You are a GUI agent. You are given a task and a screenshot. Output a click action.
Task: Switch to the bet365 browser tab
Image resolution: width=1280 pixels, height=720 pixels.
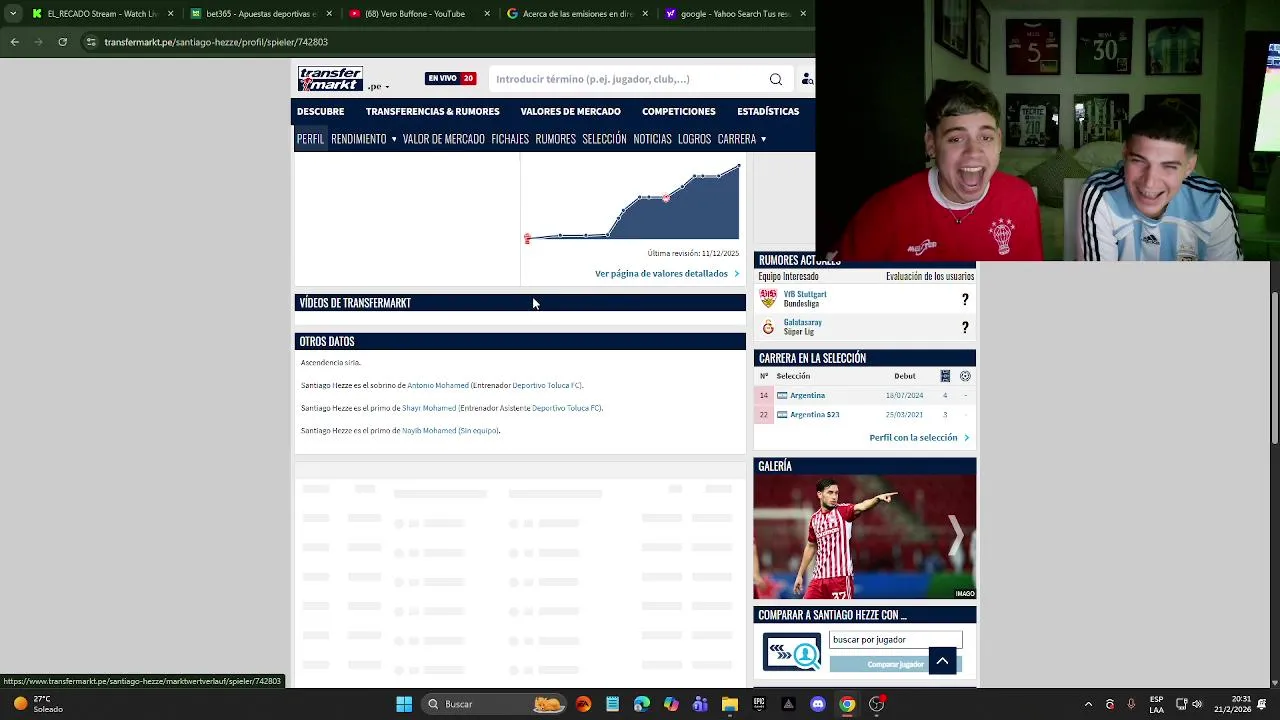pos(260,14)
